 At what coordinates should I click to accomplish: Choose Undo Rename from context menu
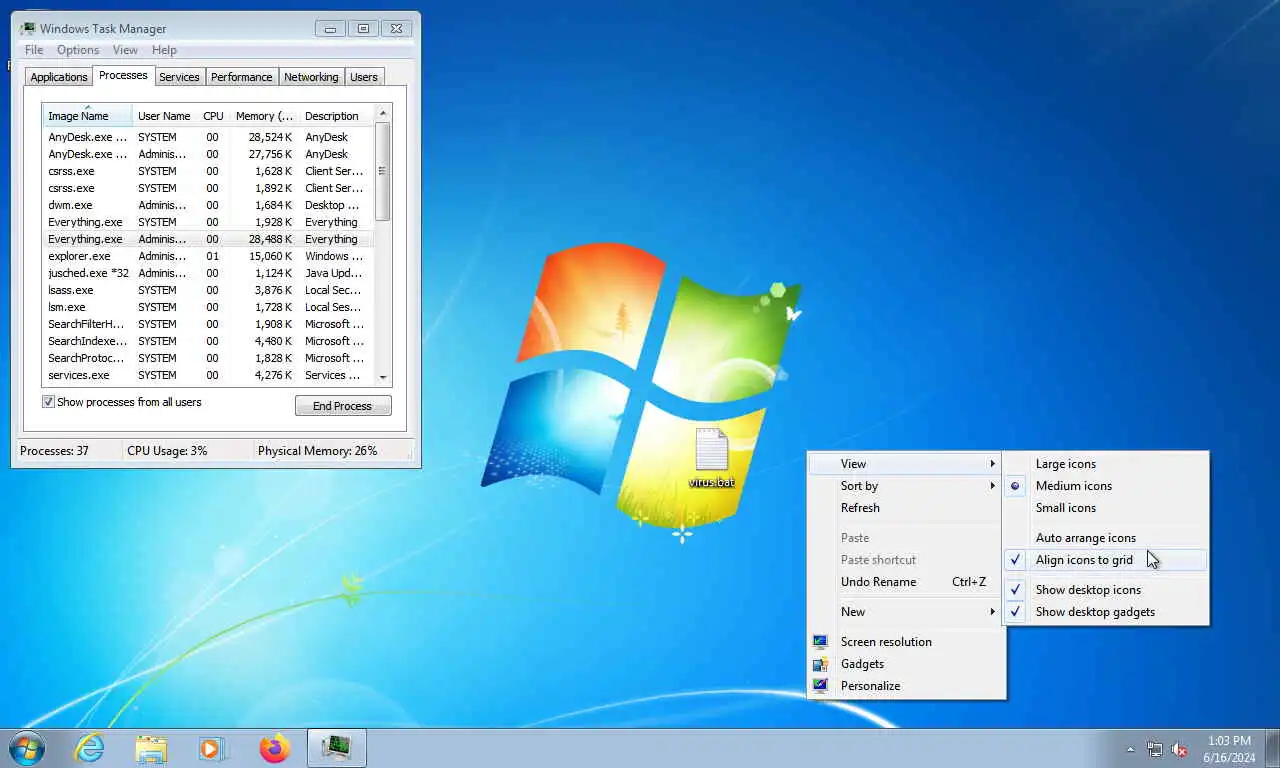[x=905, y=582]
